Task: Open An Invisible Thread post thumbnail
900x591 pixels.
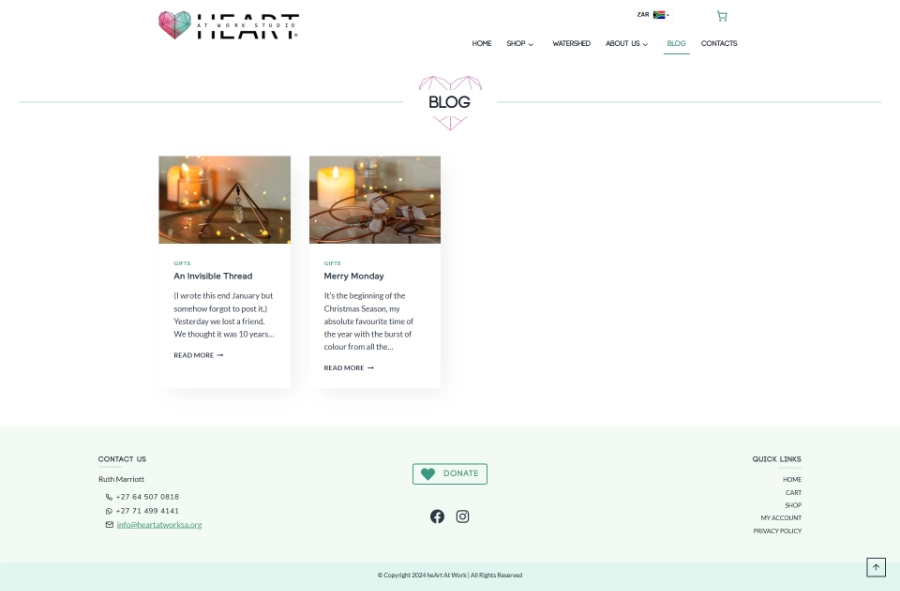Action: click(224, 200)
